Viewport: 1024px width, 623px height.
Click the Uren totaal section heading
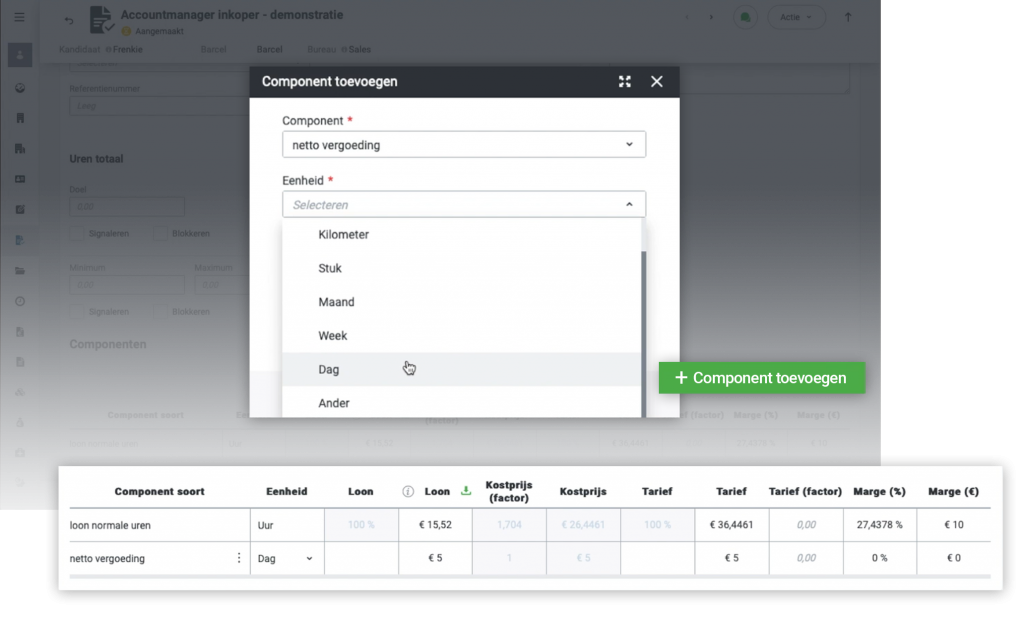[x=96, y=159]
